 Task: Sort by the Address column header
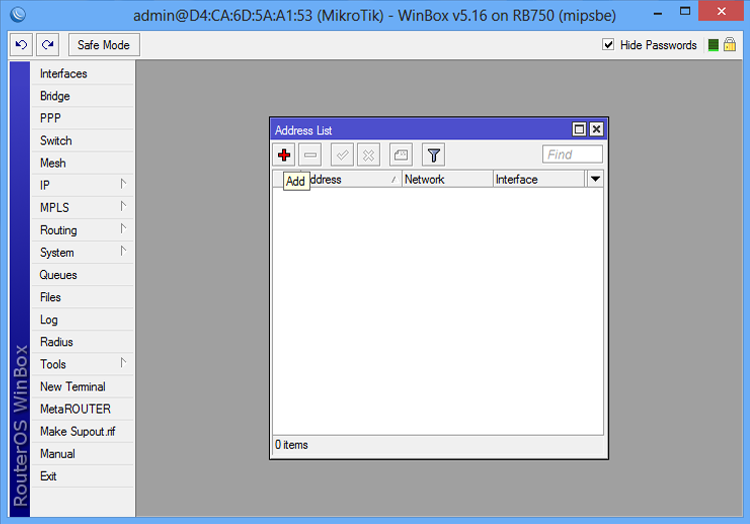(352, 179)
